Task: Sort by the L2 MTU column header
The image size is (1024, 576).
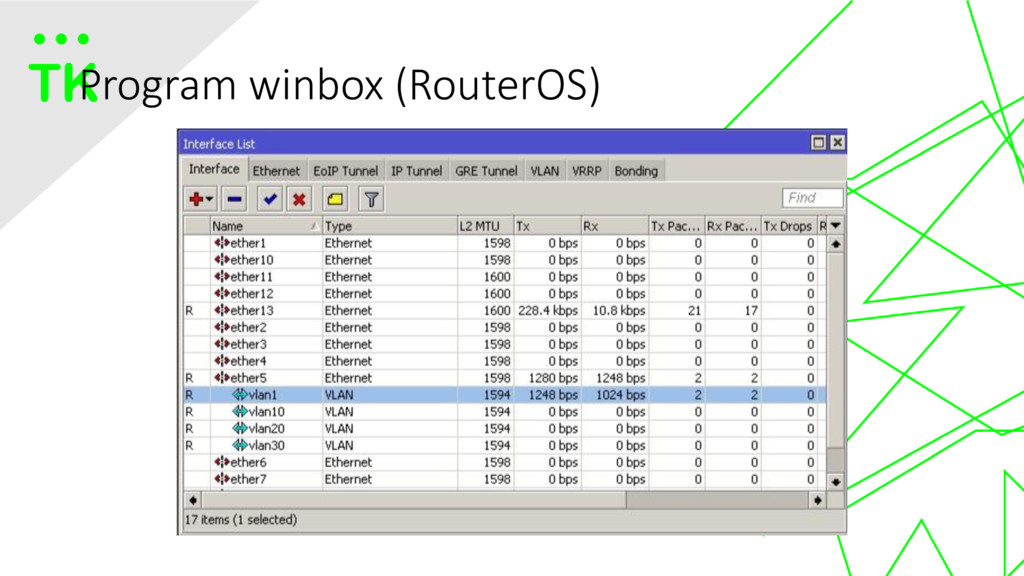Action: (485, 226)
